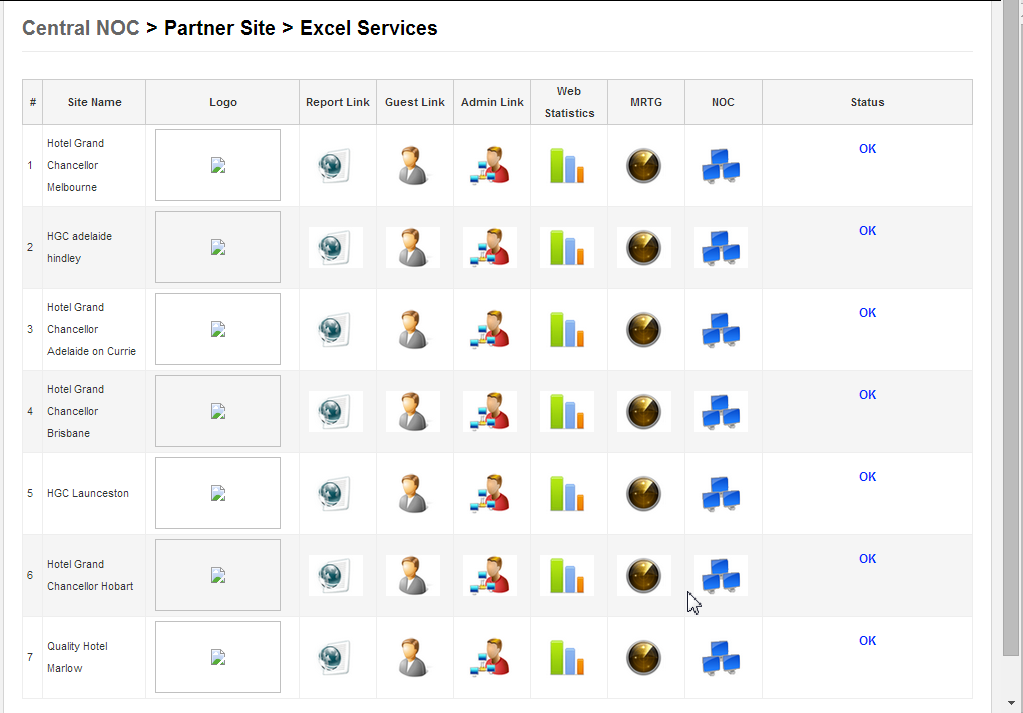The image size is (1023, 713).
Task: Click OK status for HGC adelaide hindley
Action: click(867, 231)
